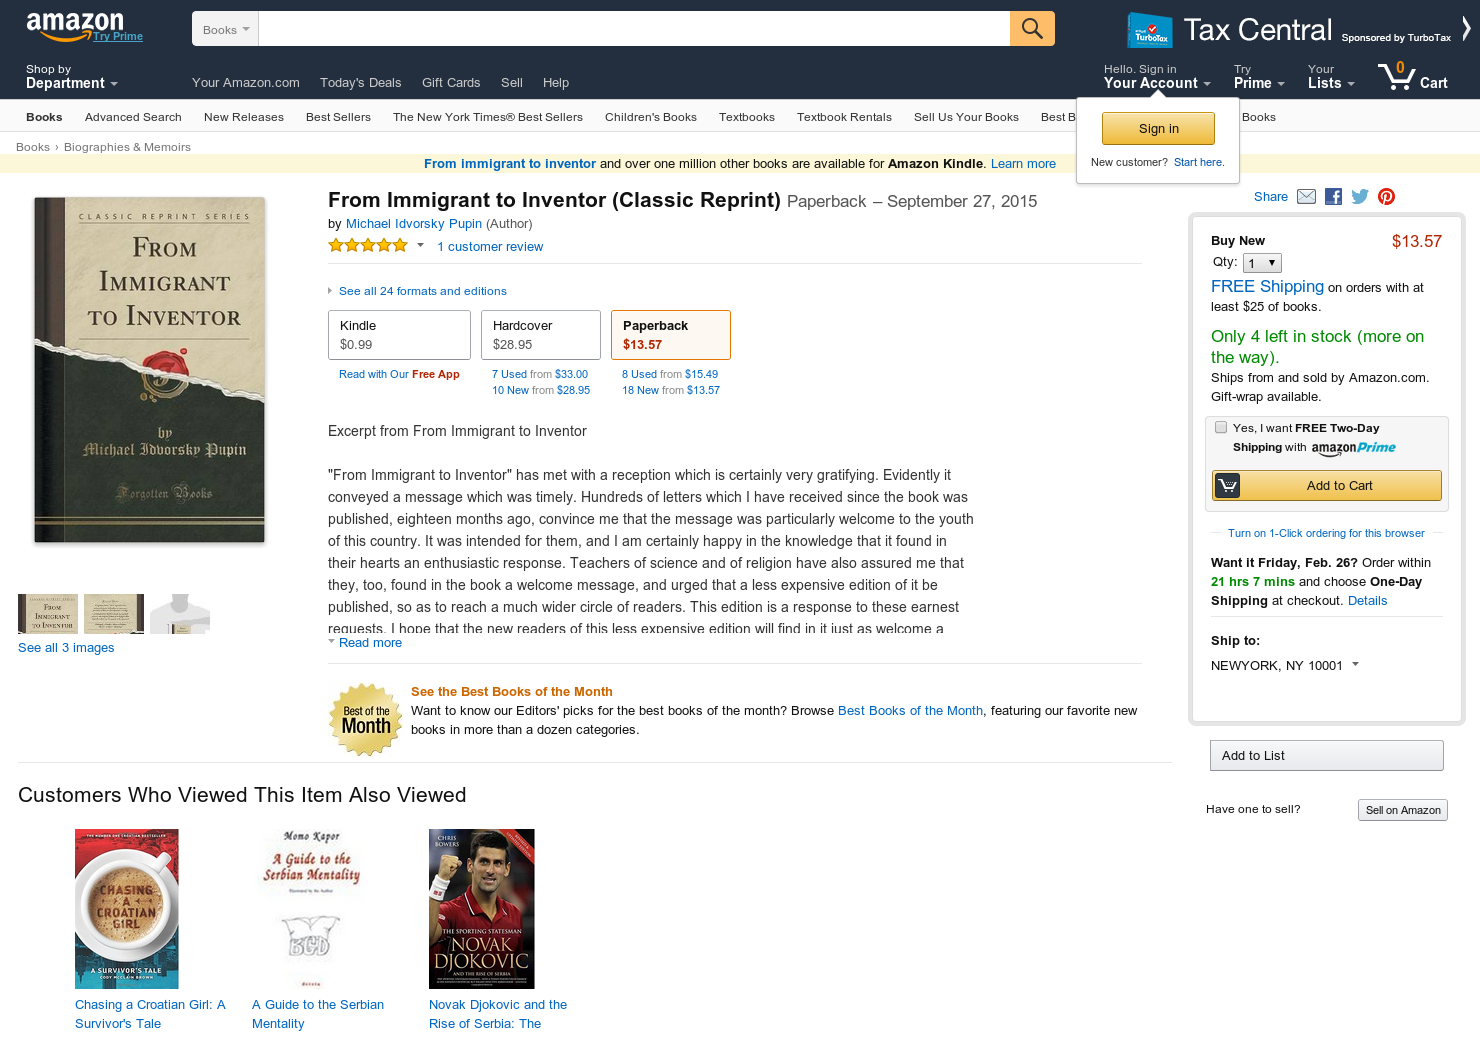Image resolution: width=1480 pixels, height=1037 pixels.
Task: Click the orange search magnifier button
Action: (1032, 29)
